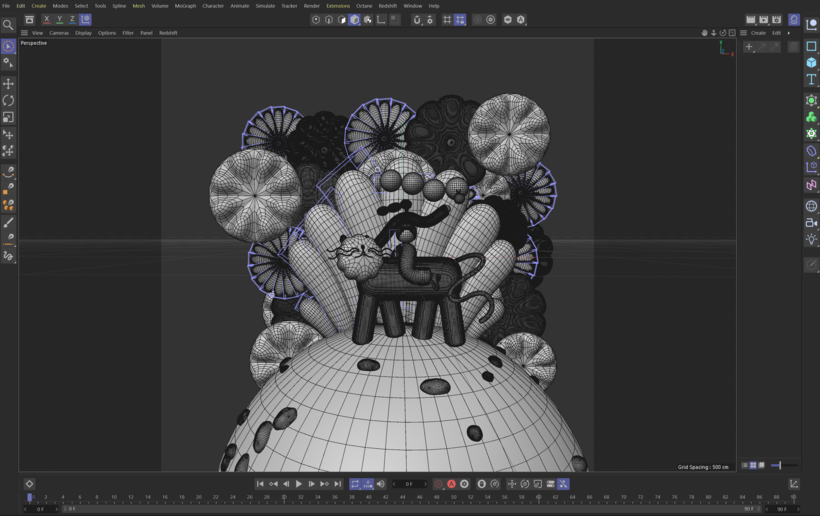
Task: Toggle timeline loop playback
Action: [x=355, y=484]
